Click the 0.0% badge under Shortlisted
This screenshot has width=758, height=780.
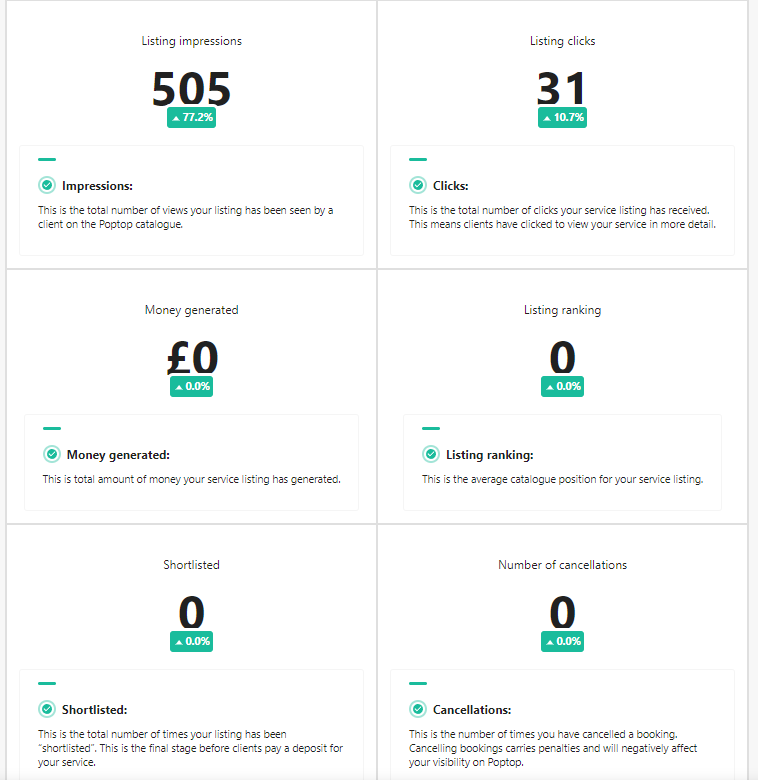(x=192, y=641)
